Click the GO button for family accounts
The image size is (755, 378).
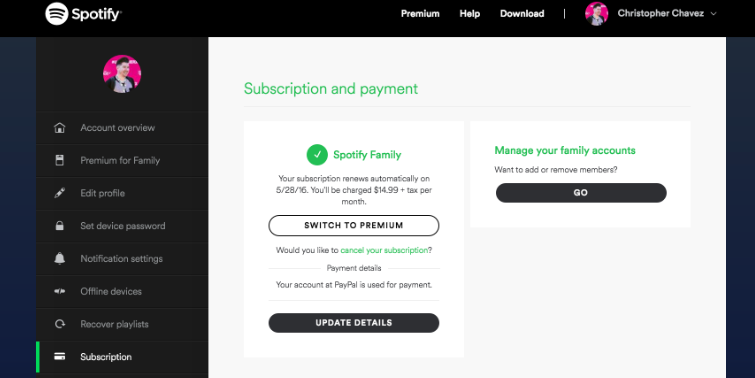click(x=581, y=193)
